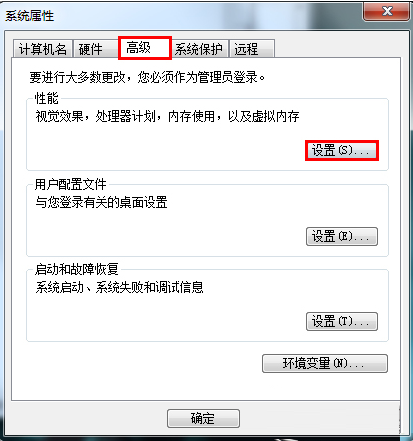Click the 视觉效果 performance description text

(x=167, y=116)
